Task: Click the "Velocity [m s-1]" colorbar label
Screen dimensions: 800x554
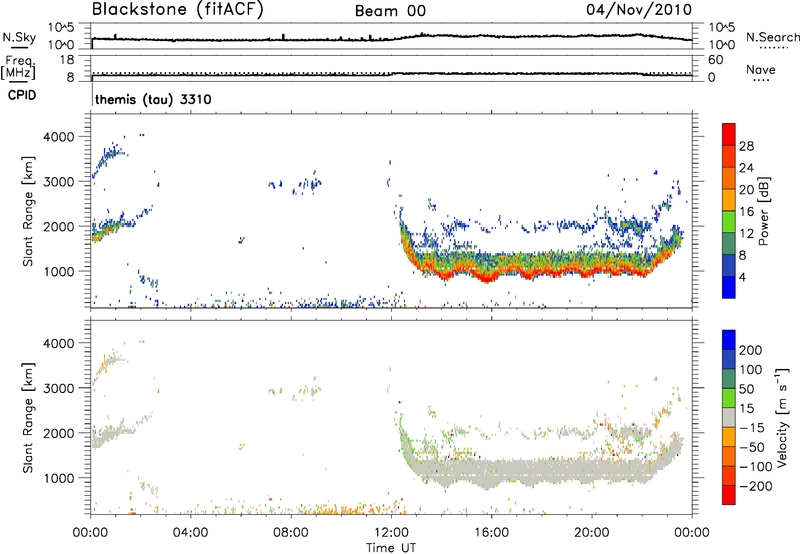Action: [x=782, y=417]
